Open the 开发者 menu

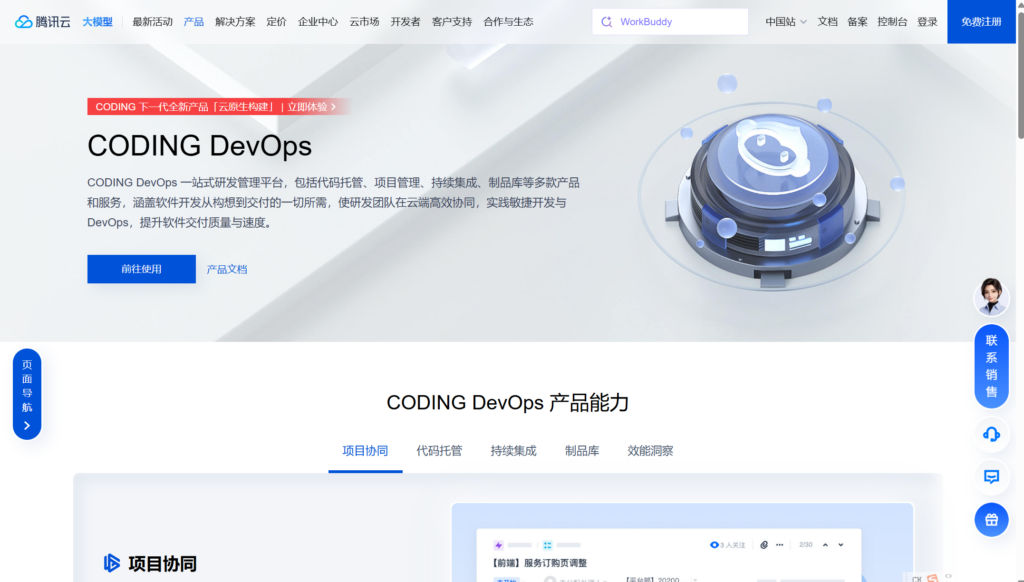pyautogui.click(x=406, y=22)
